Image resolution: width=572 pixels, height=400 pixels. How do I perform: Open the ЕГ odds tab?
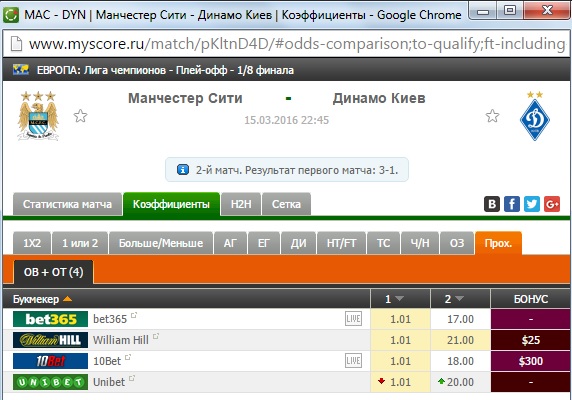click(x=264, y=243)
